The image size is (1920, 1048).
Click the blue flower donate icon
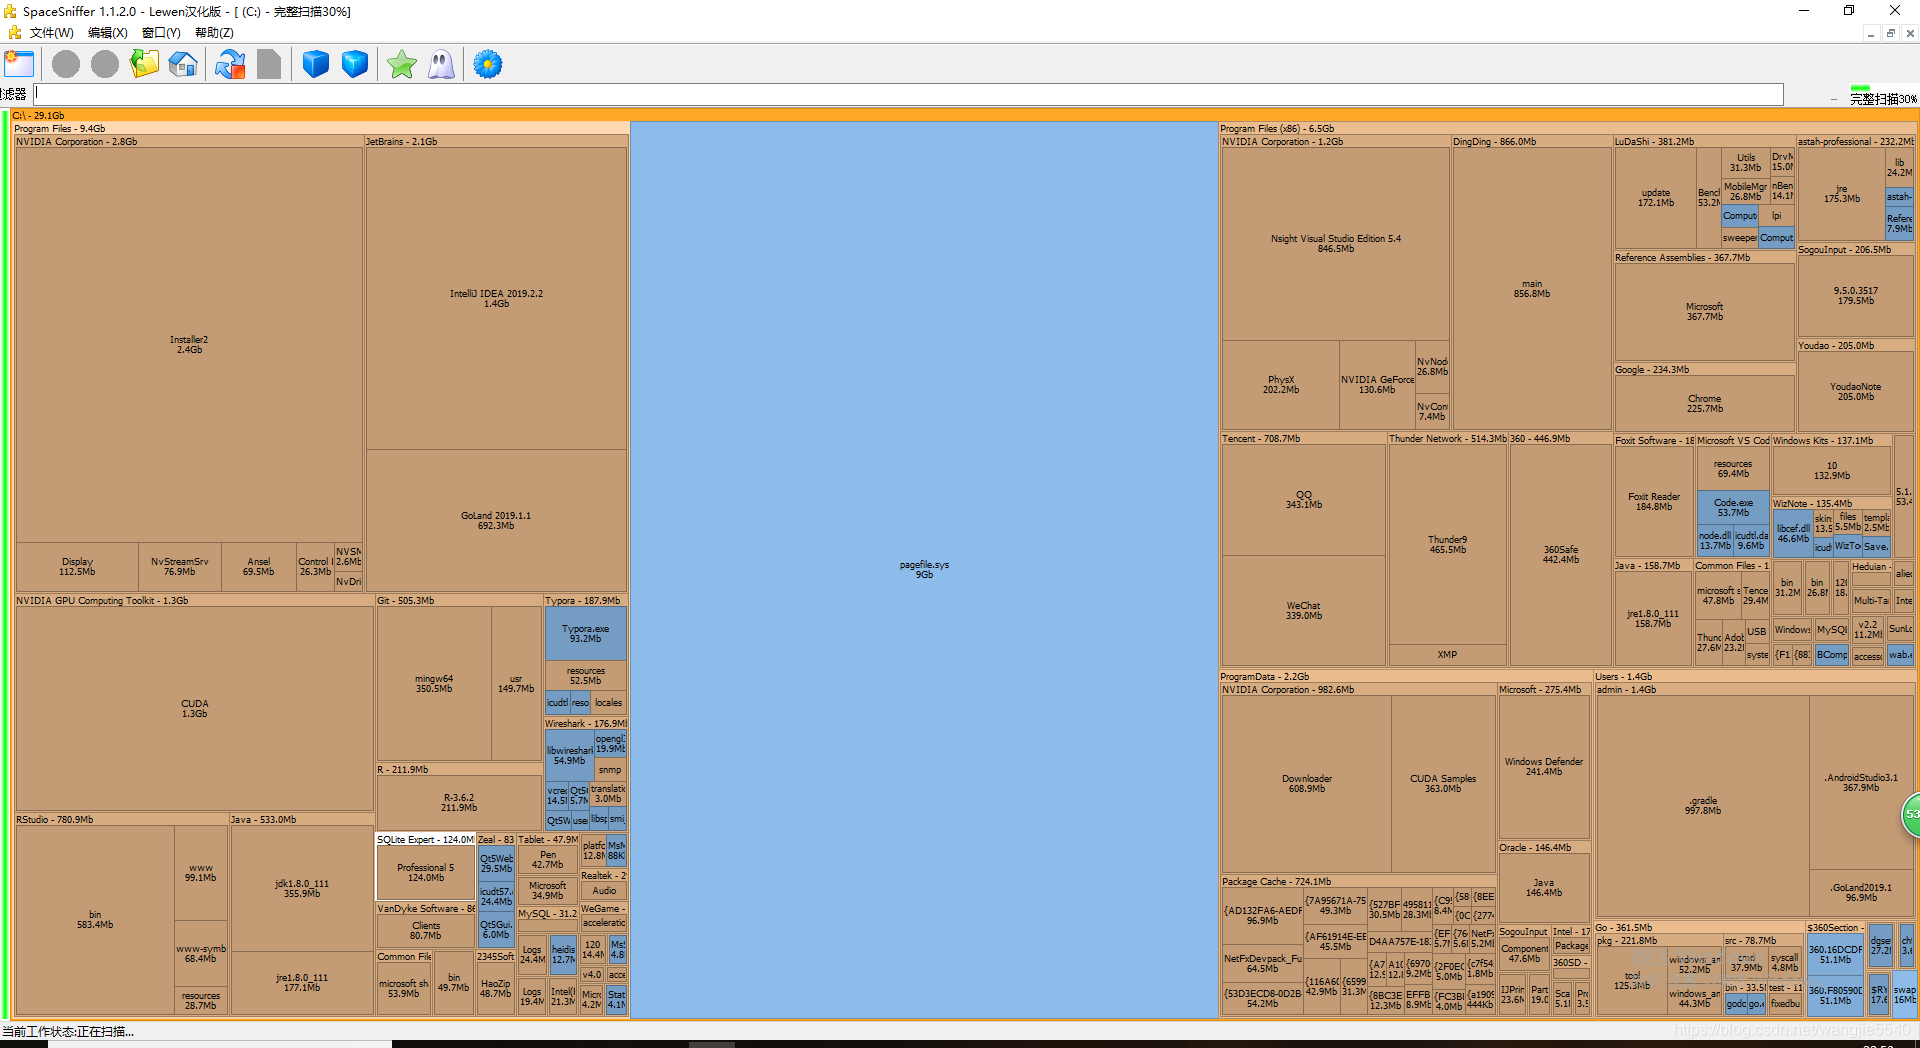pos(488,65)
